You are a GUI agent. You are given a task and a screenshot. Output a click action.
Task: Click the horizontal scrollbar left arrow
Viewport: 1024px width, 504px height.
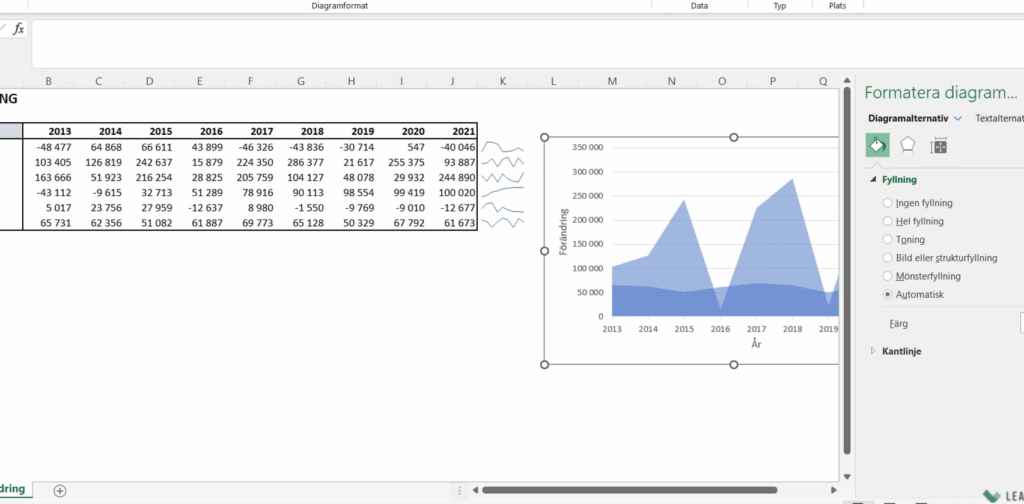pos(475,490)
